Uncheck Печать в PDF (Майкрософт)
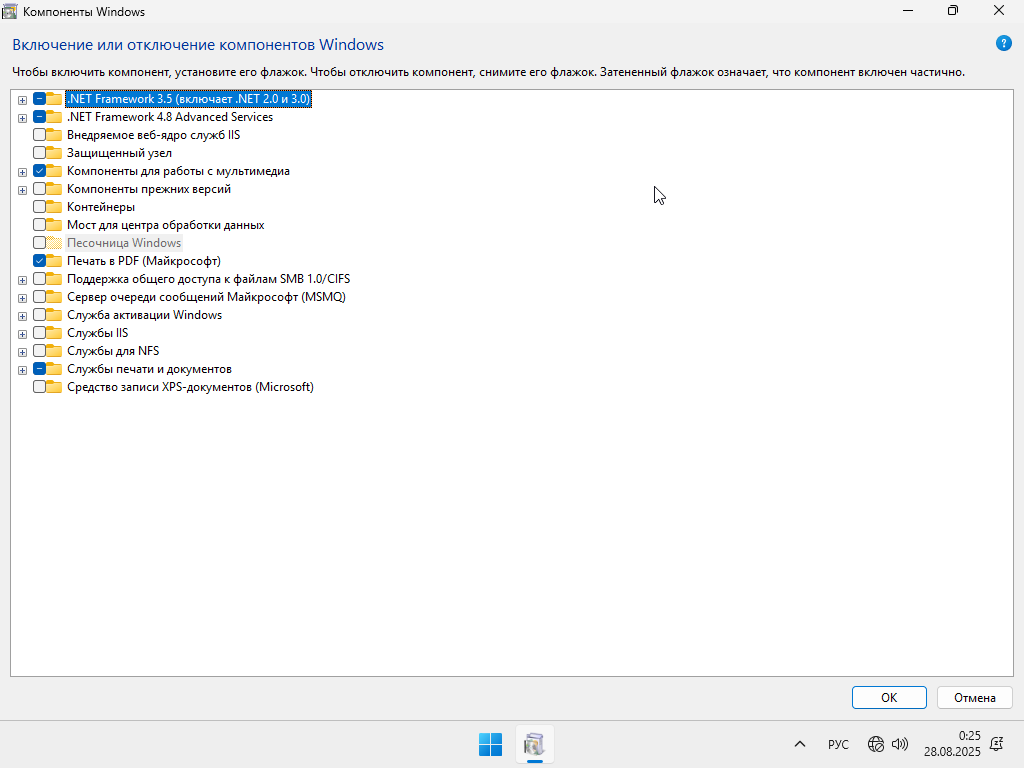Screen dimensions: 1024x768 tap(39, 261)
